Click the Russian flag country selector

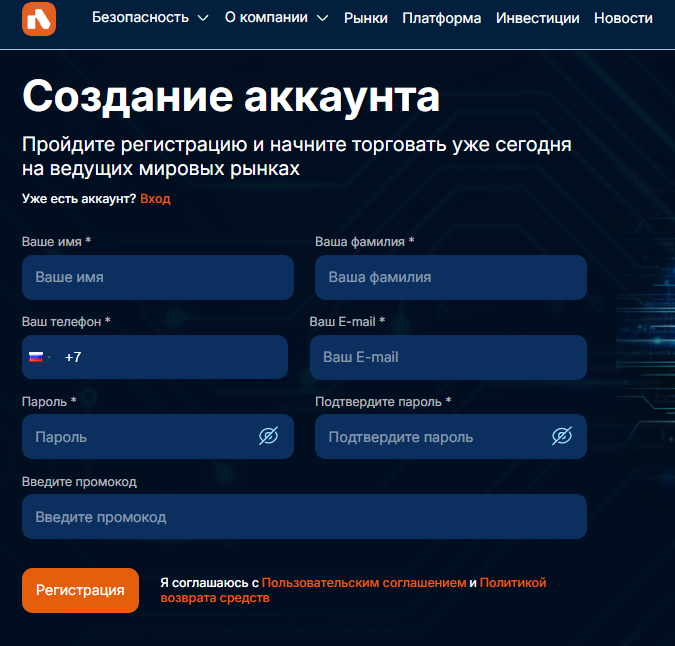[39, 357]
